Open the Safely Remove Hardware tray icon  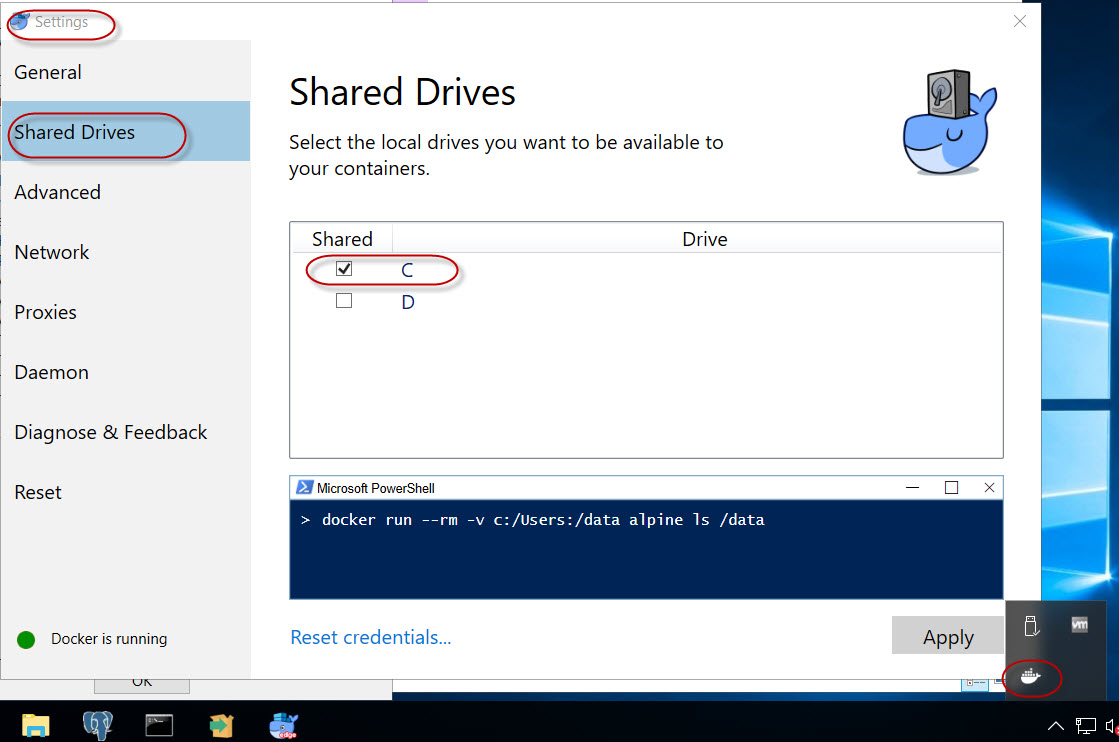1029,624
